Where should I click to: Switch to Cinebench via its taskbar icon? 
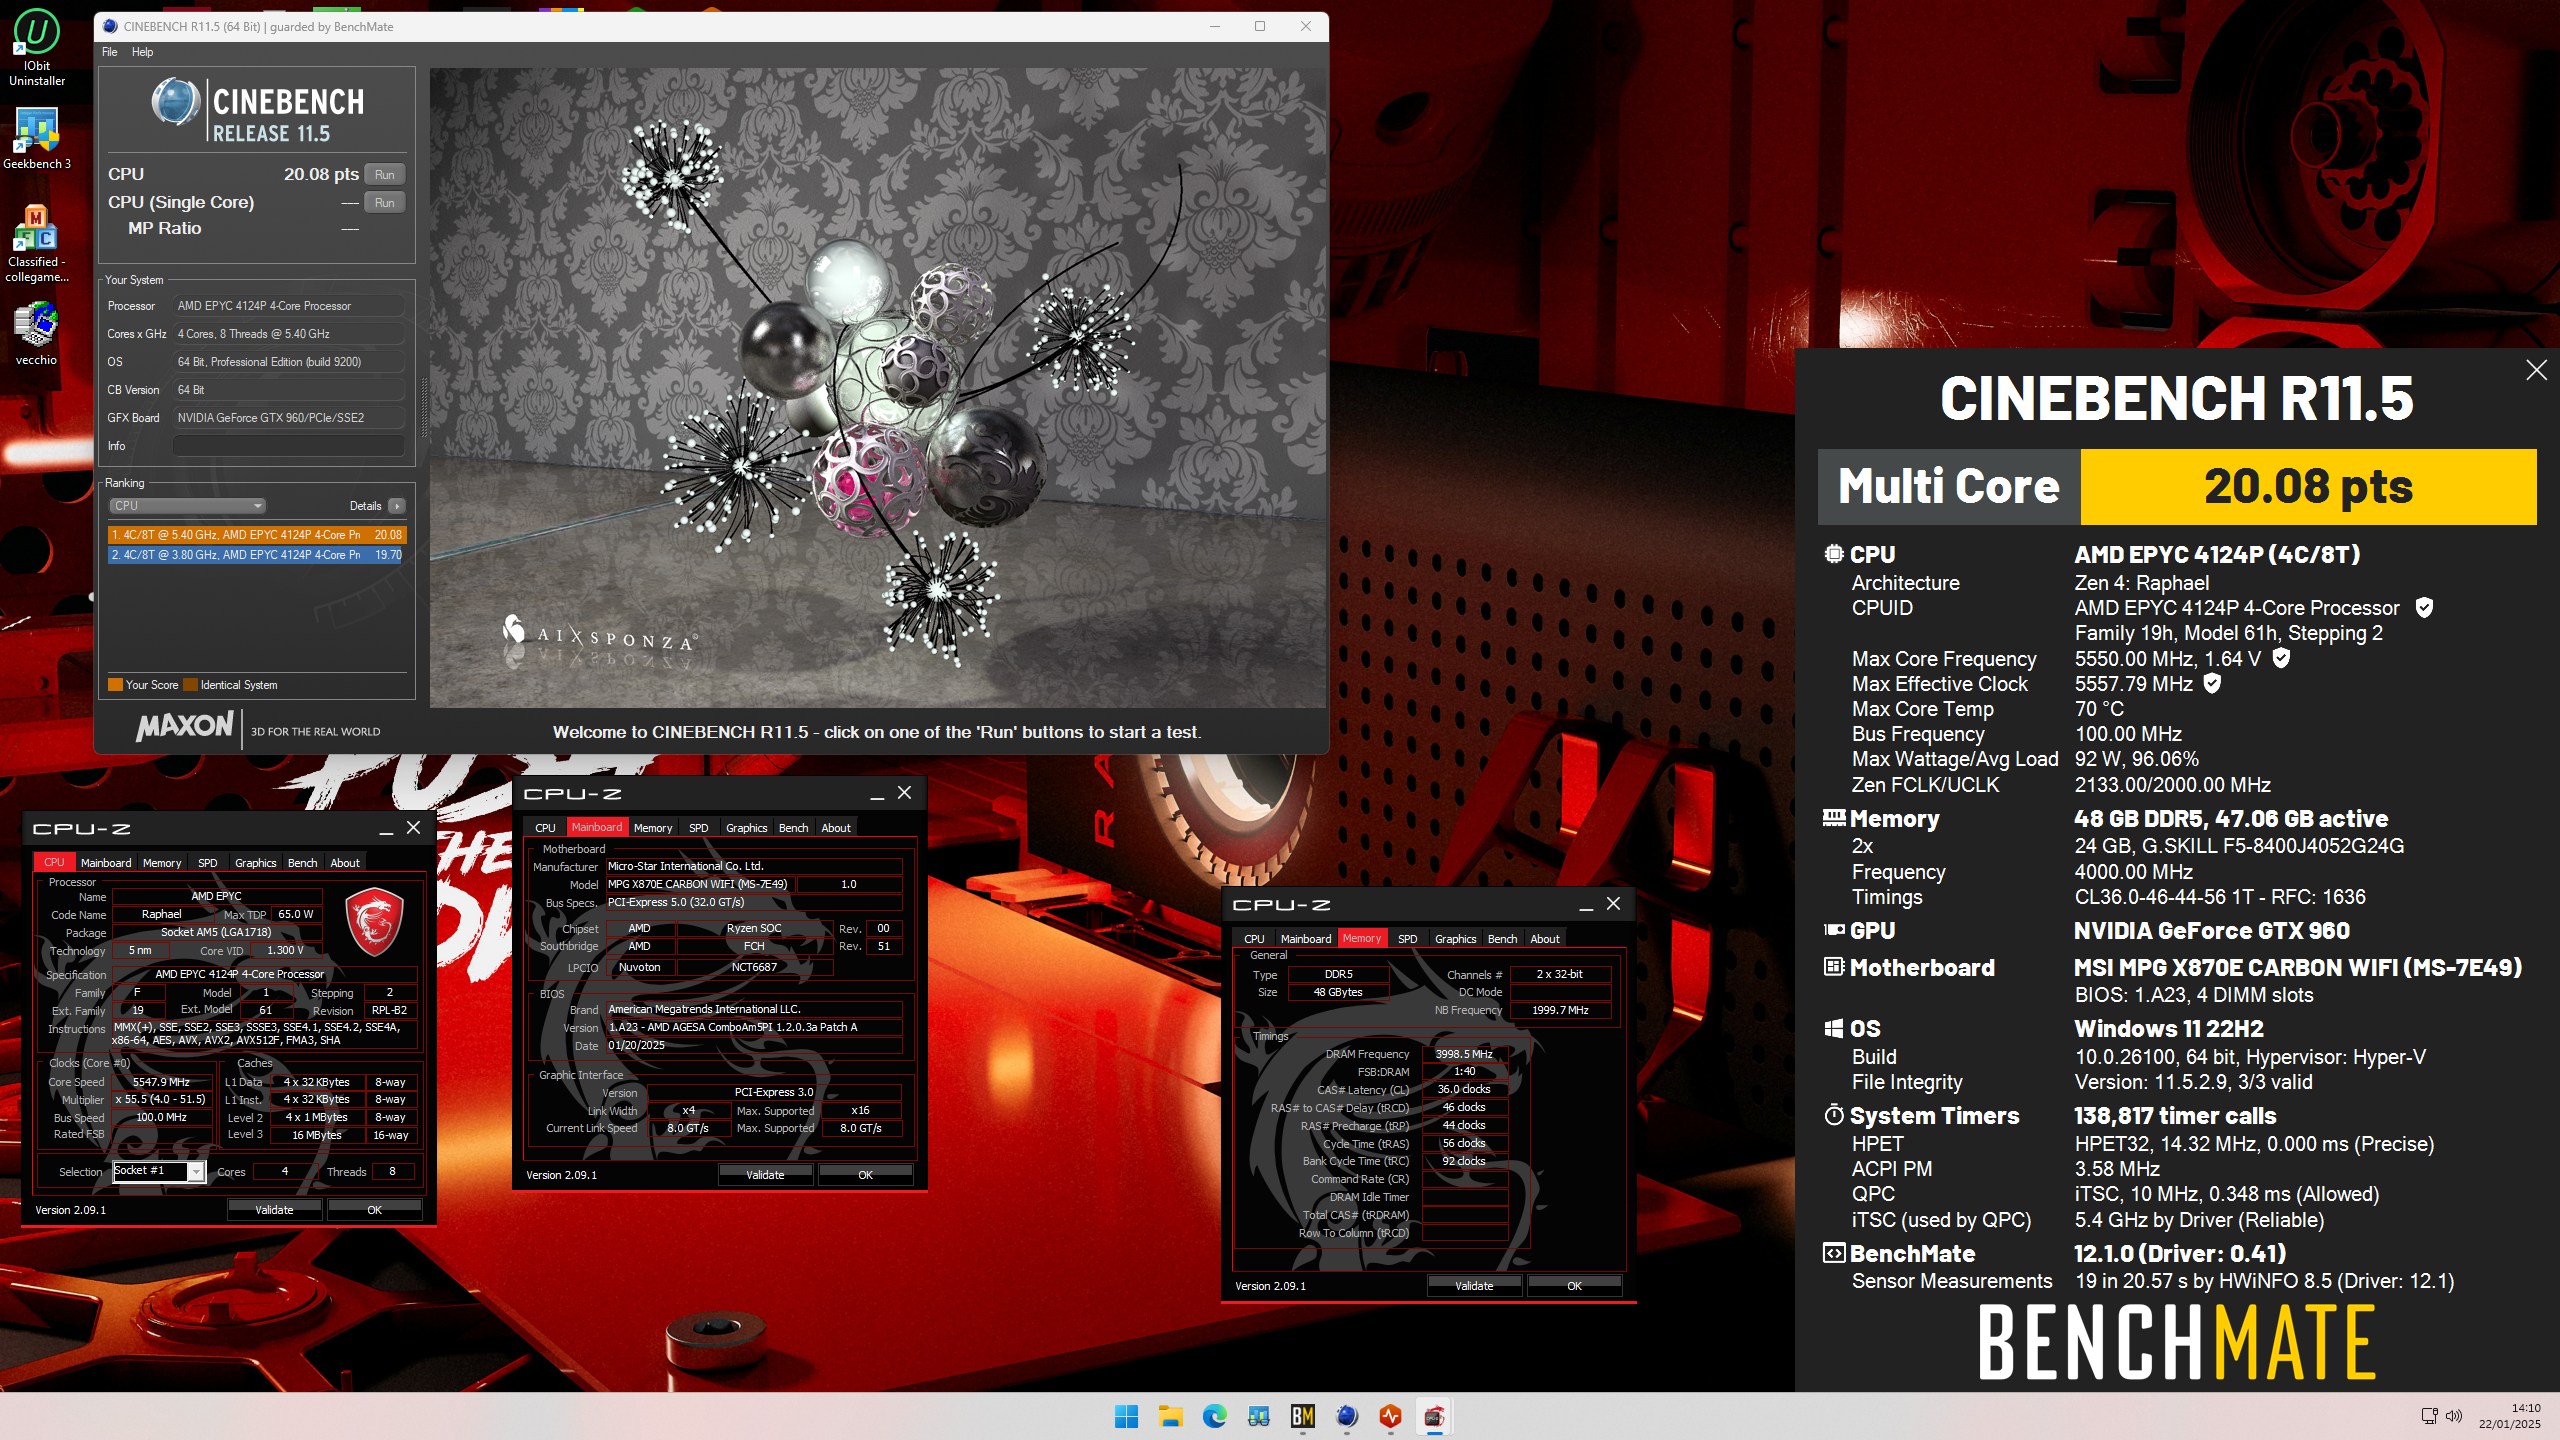tap(1346, 1416)
